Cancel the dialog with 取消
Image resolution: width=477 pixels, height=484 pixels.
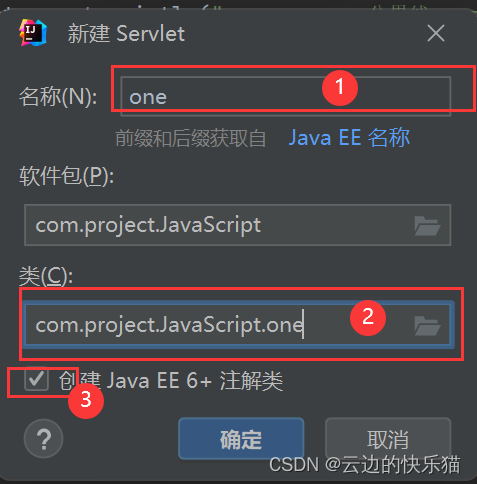[388, 439]
